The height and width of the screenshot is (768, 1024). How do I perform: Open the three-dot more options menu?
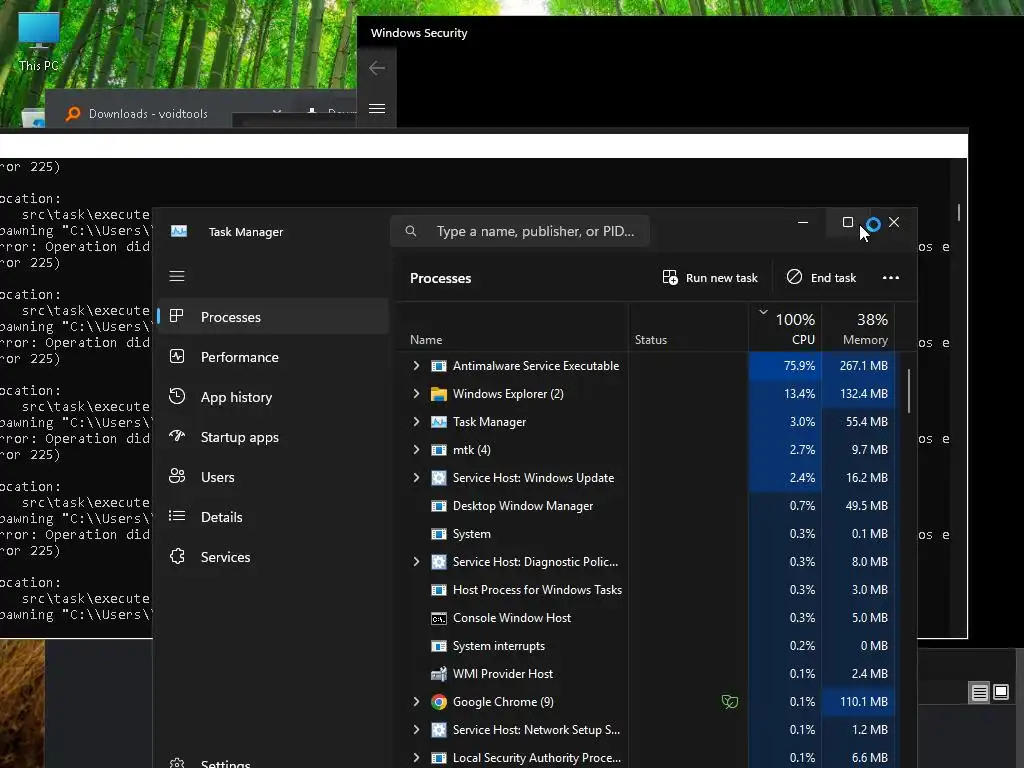coord(891,278)
